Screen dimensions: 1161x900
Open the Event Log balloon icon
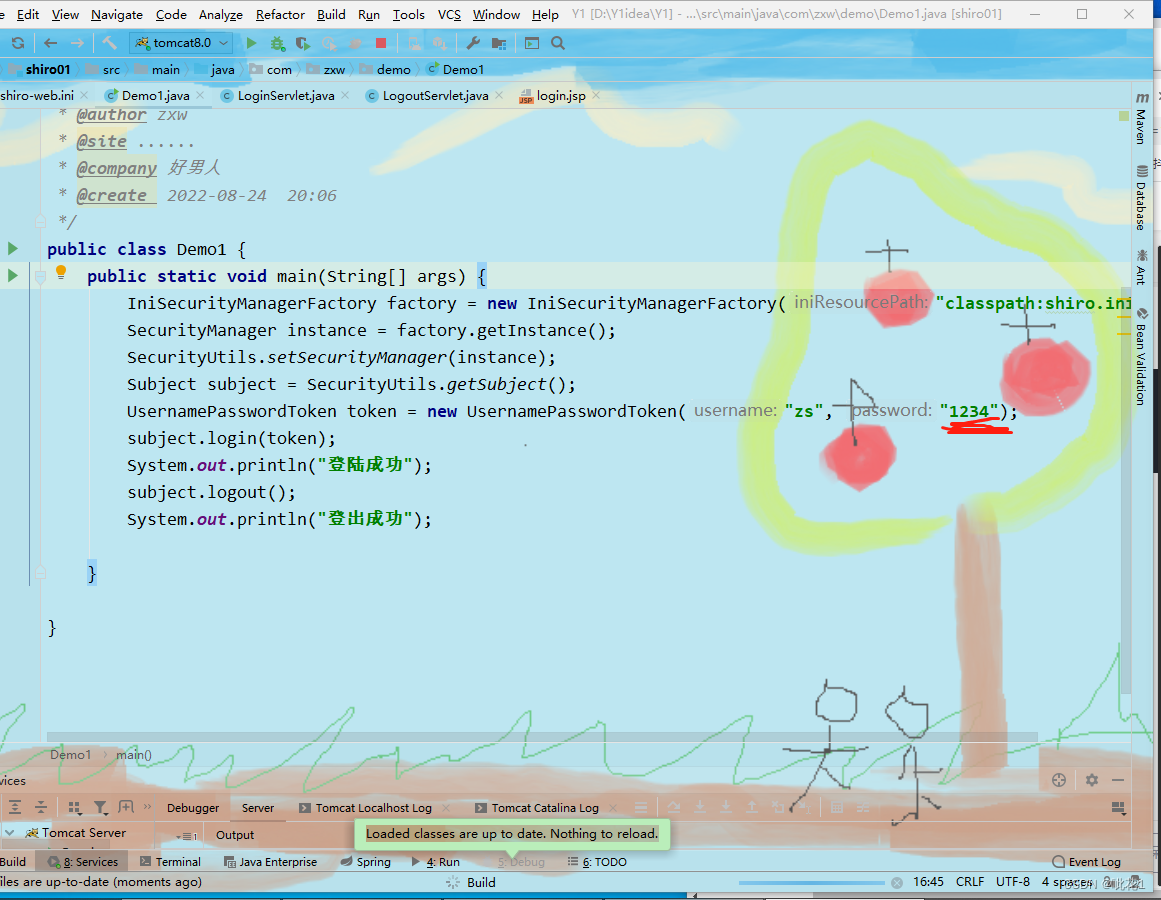[x=1059, y=862]
